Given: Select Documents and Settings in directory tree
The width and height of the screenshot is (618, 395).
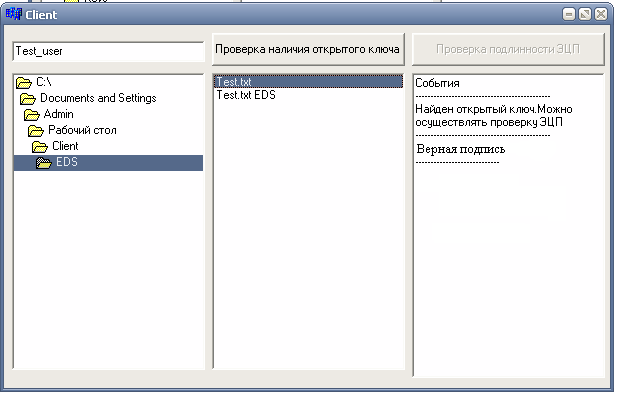Looking at the screenshot, I should [x=98, y=98].
